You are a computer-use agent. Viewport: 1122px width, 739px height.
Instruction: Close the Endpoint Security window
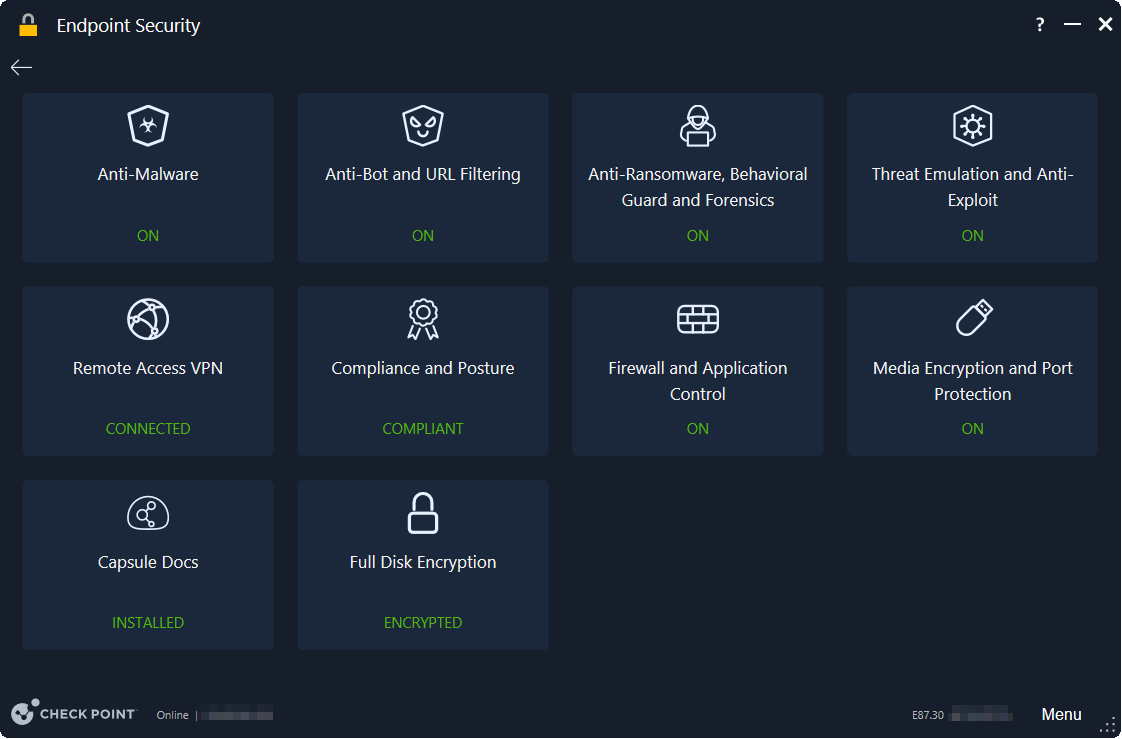(1105, 25)
